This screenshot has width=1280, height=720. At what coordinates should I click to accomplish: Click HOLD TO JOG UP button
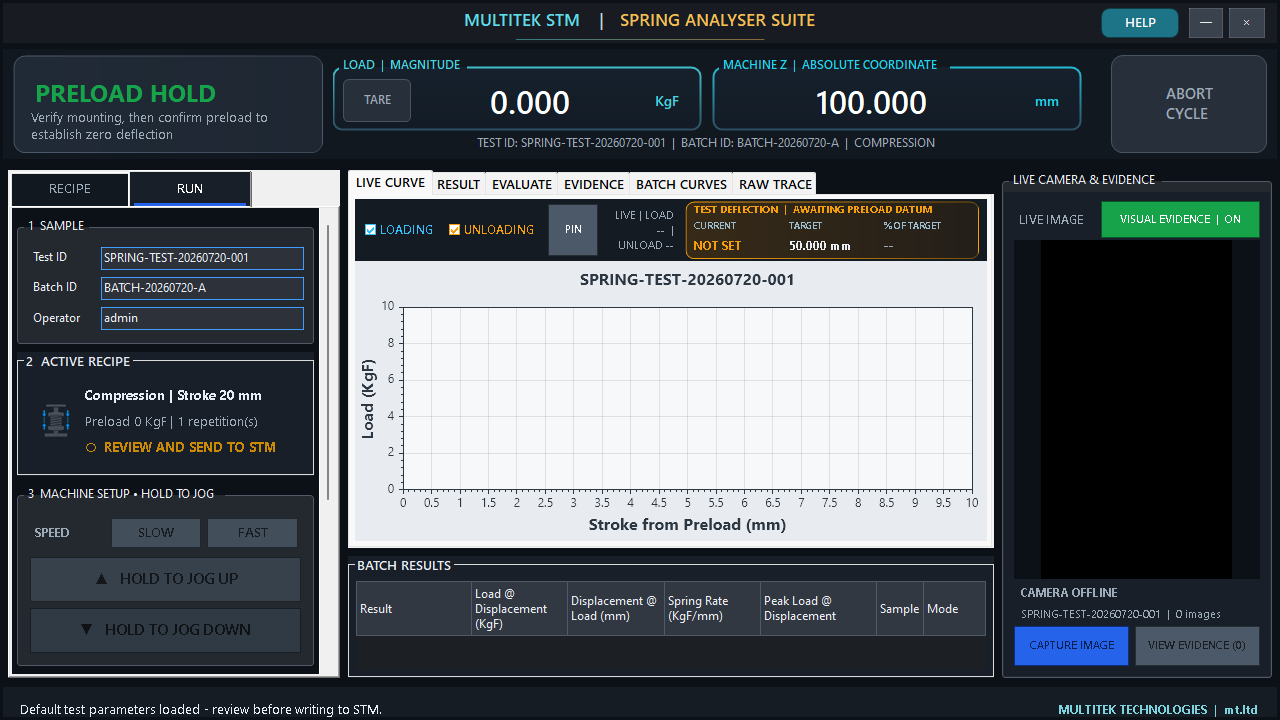click(166, 579)
